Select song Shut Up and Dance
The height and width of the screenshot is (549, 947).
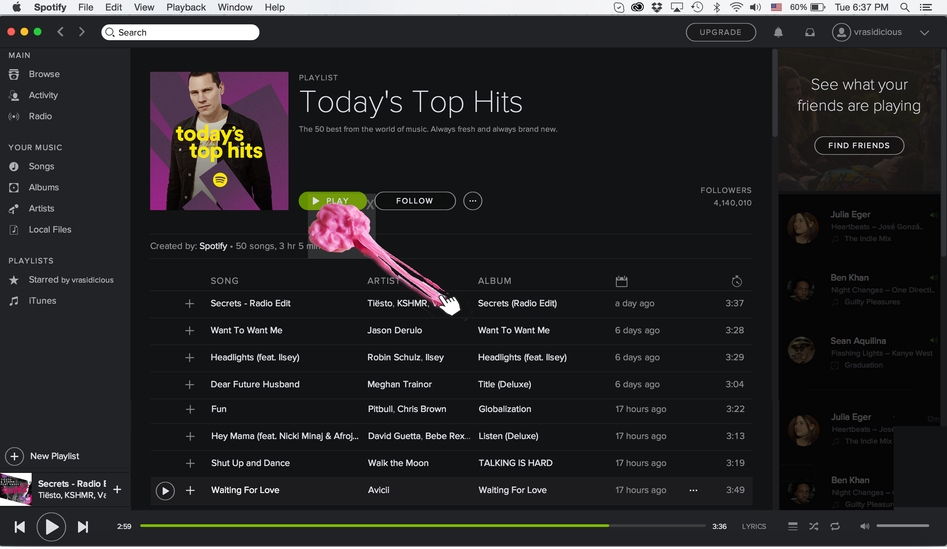pyautogui.click(x=250, y=464)
